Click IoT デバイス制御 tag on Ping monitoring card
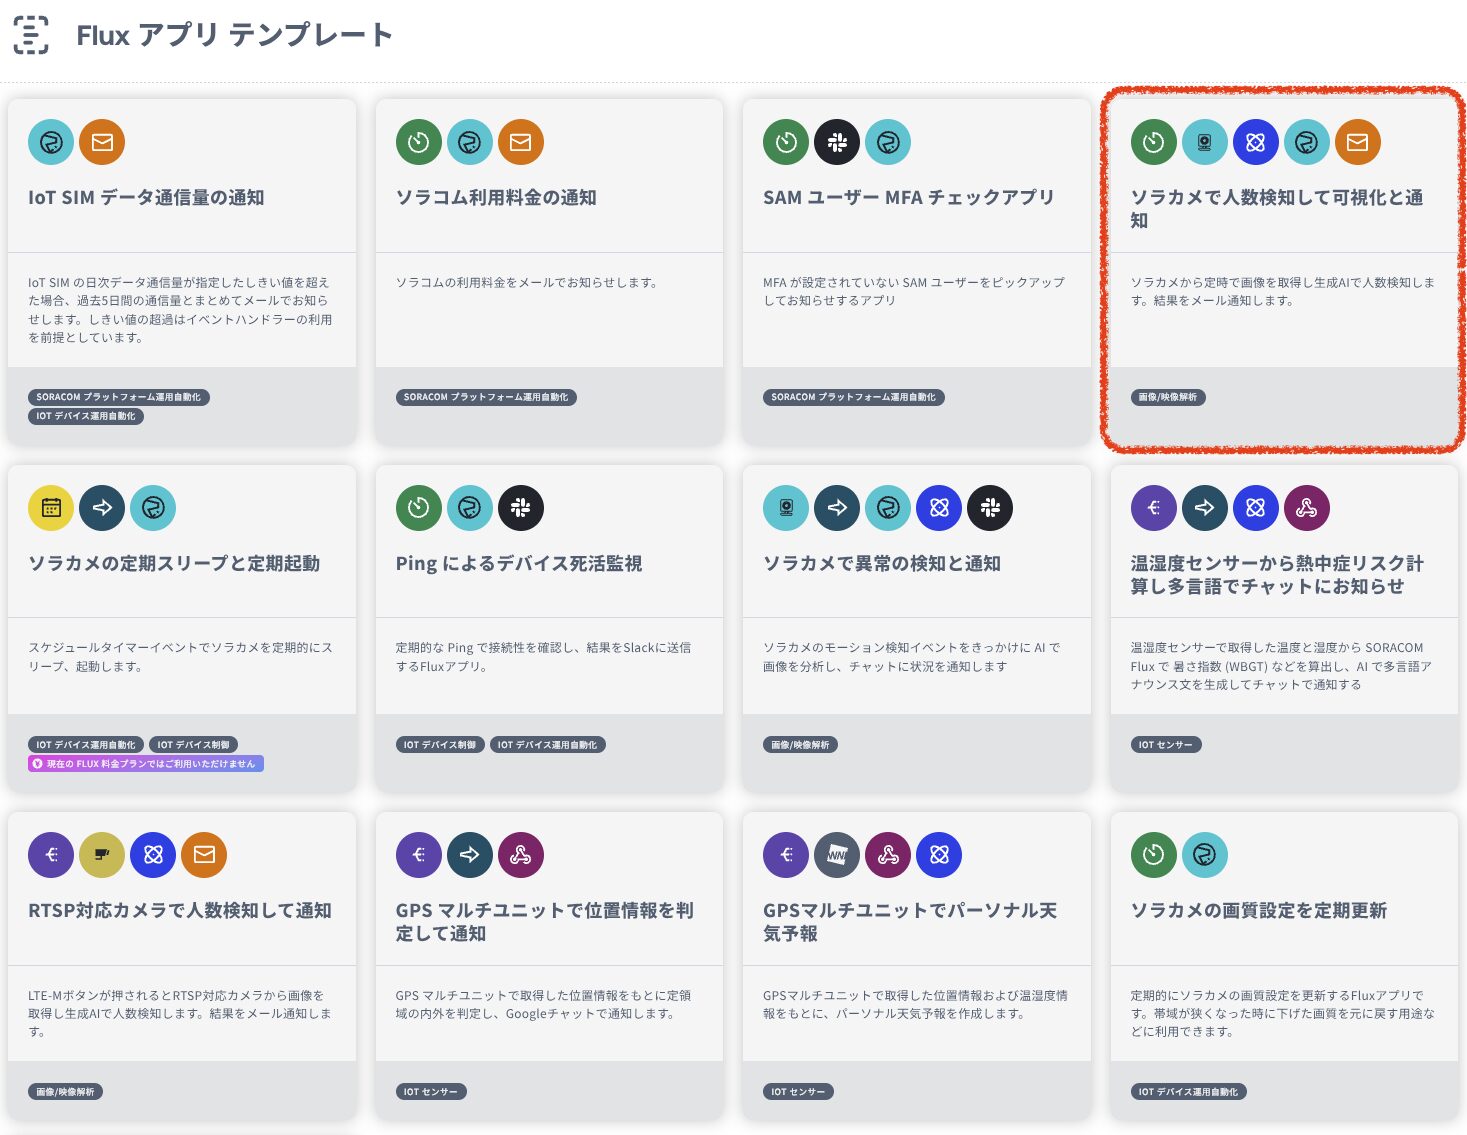1467x1135 pixels. [x=440, y=745]
